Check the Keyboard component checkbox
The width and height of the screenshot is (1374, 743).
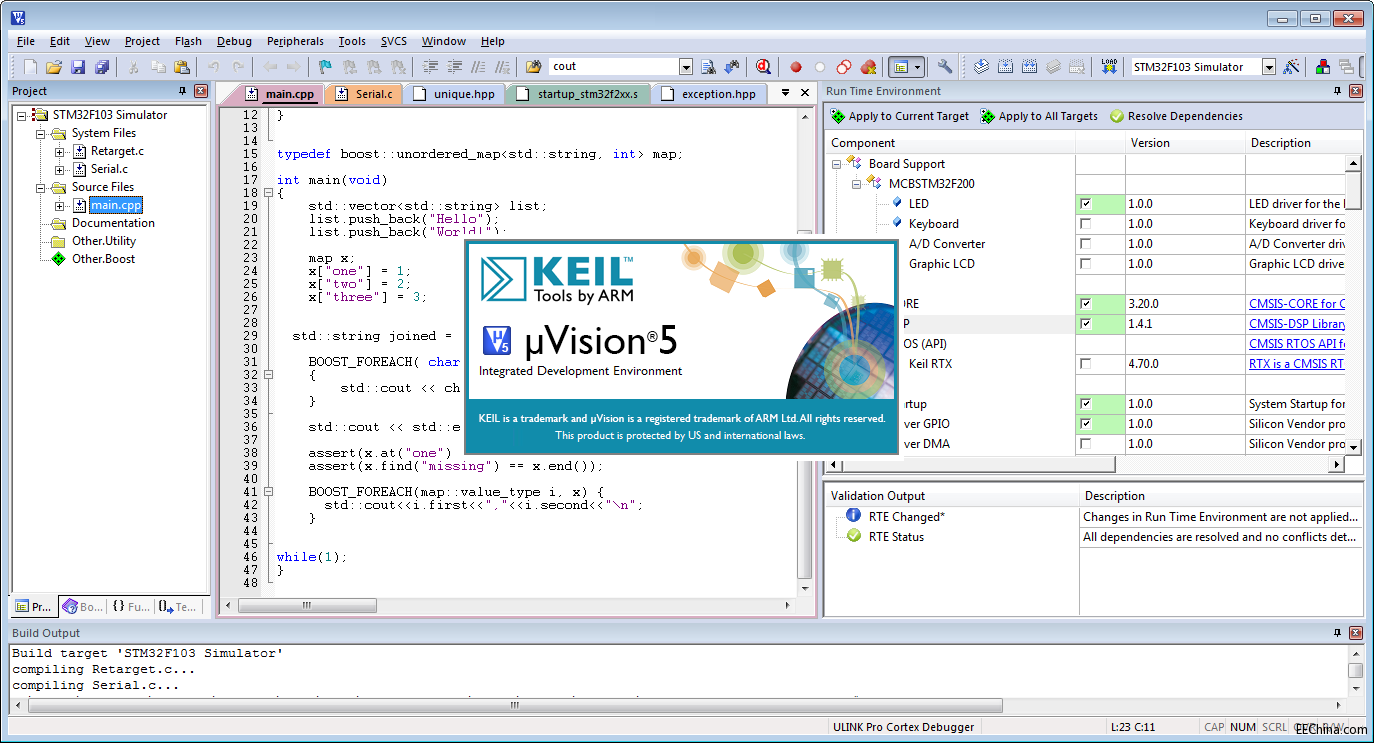[x=1085, y=224]
